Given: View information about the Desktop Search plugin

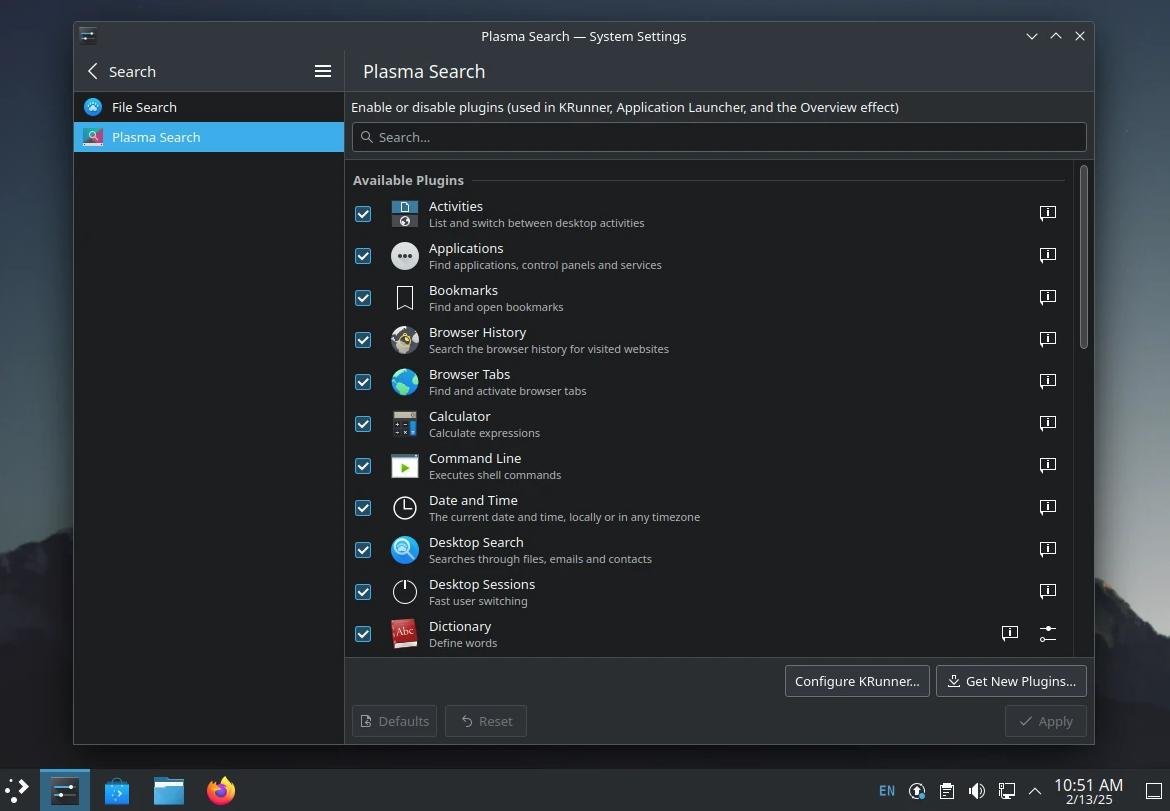Looking at the screenshot, I should tap(1047, 549).
